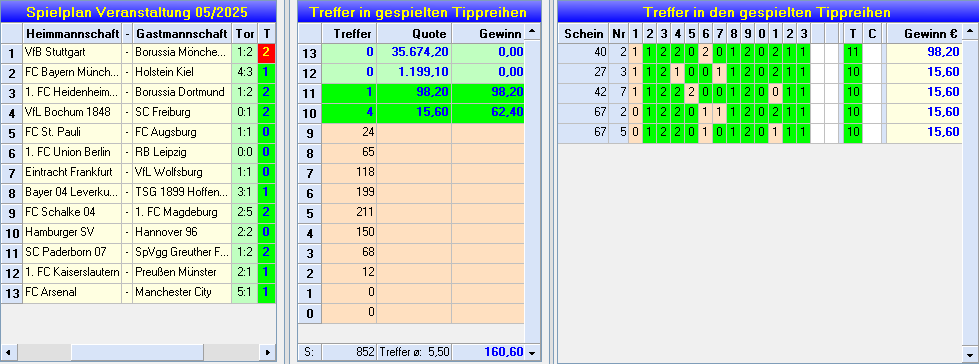979x364 pixels.
Task: Click up arrow of Treffer table scrollbar
Action: coord(532,31)
